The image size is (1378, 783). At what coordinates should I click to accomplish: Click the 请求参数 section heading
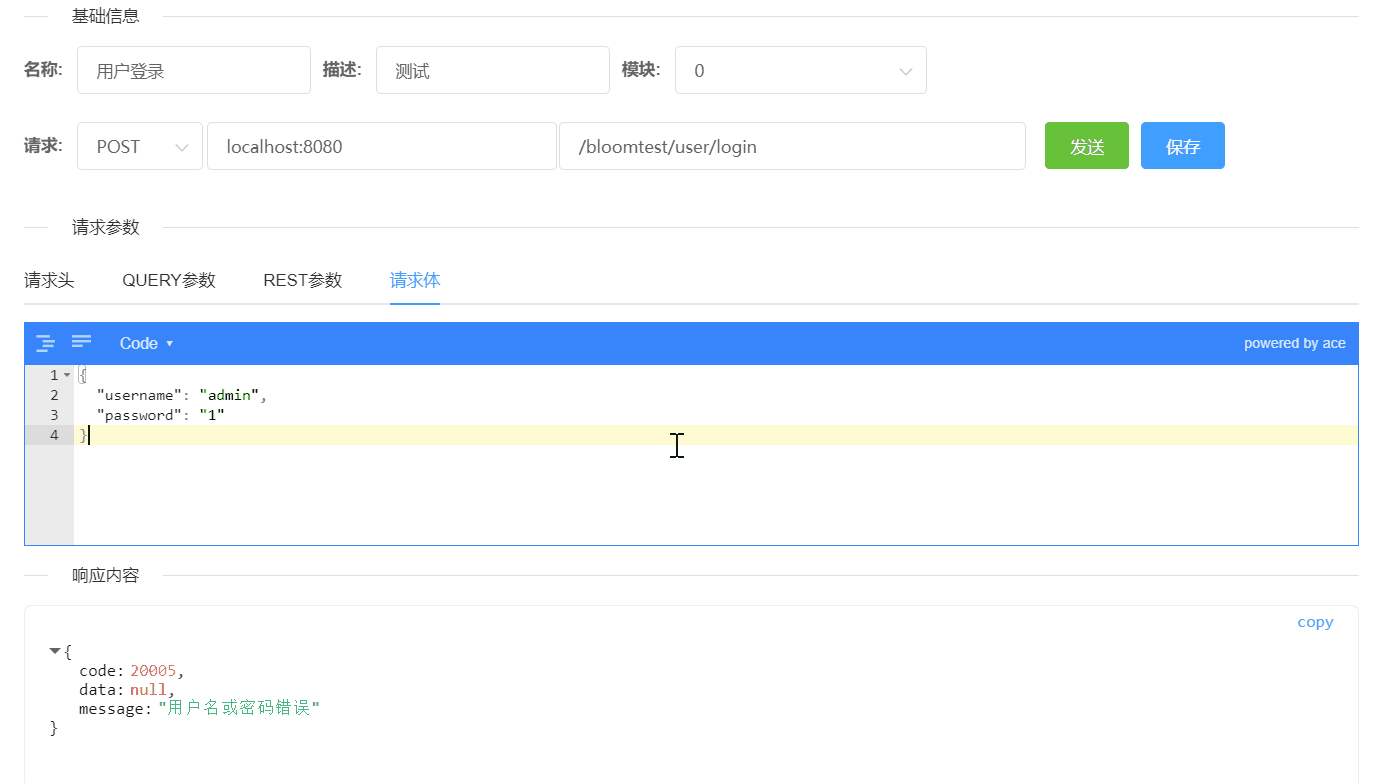point(106,227)
